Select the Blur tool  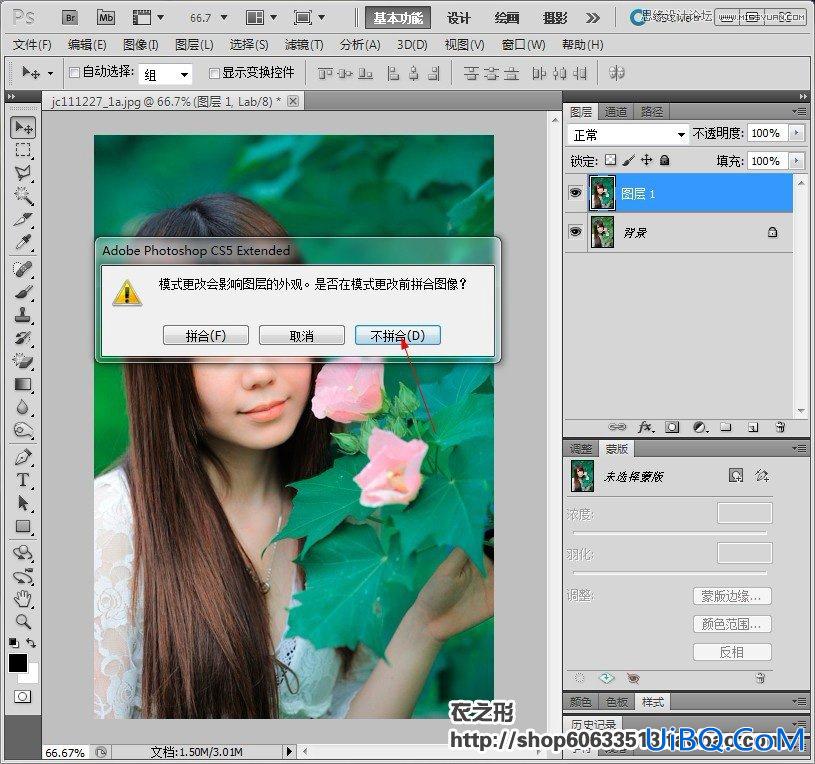tap(23, 407)
